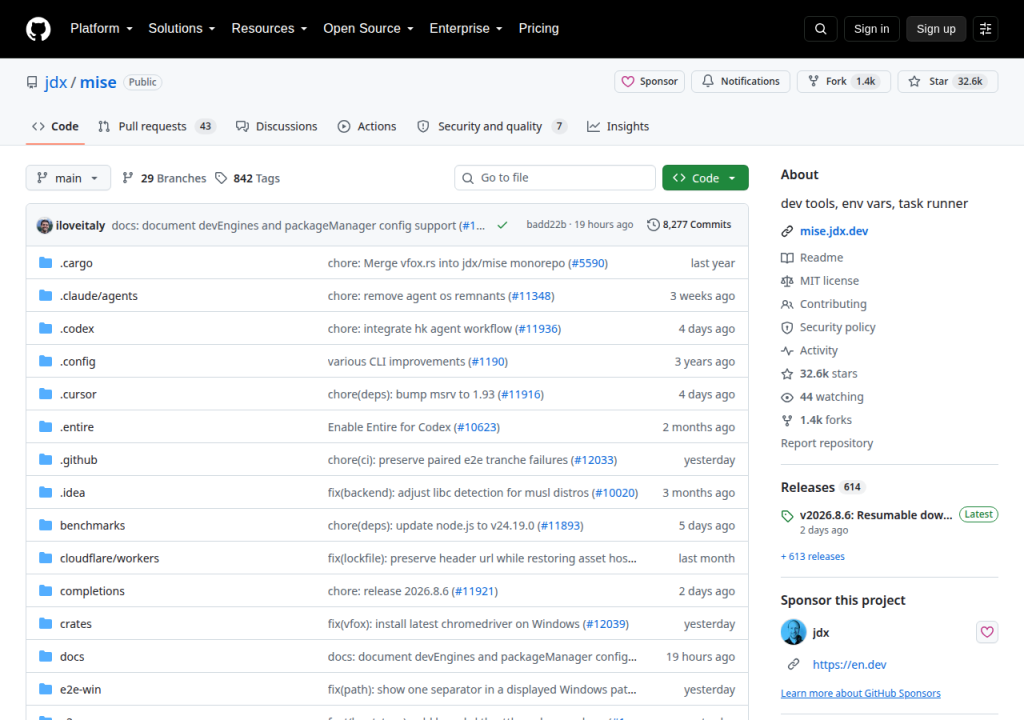This screenshot has width=1024, height=720.
Task: Click the jdx sponsor avatar
Action: (793, 632)
